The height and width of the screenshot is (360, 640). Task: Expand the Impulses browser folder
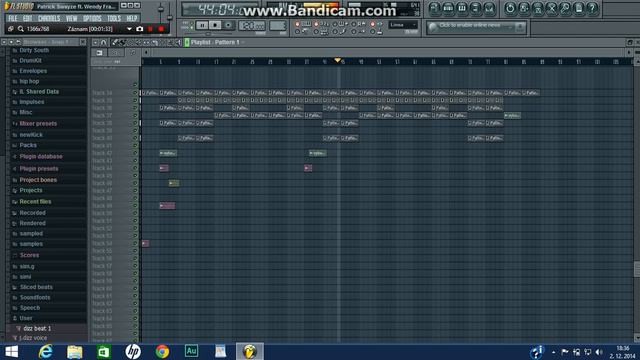click(31, 102)
